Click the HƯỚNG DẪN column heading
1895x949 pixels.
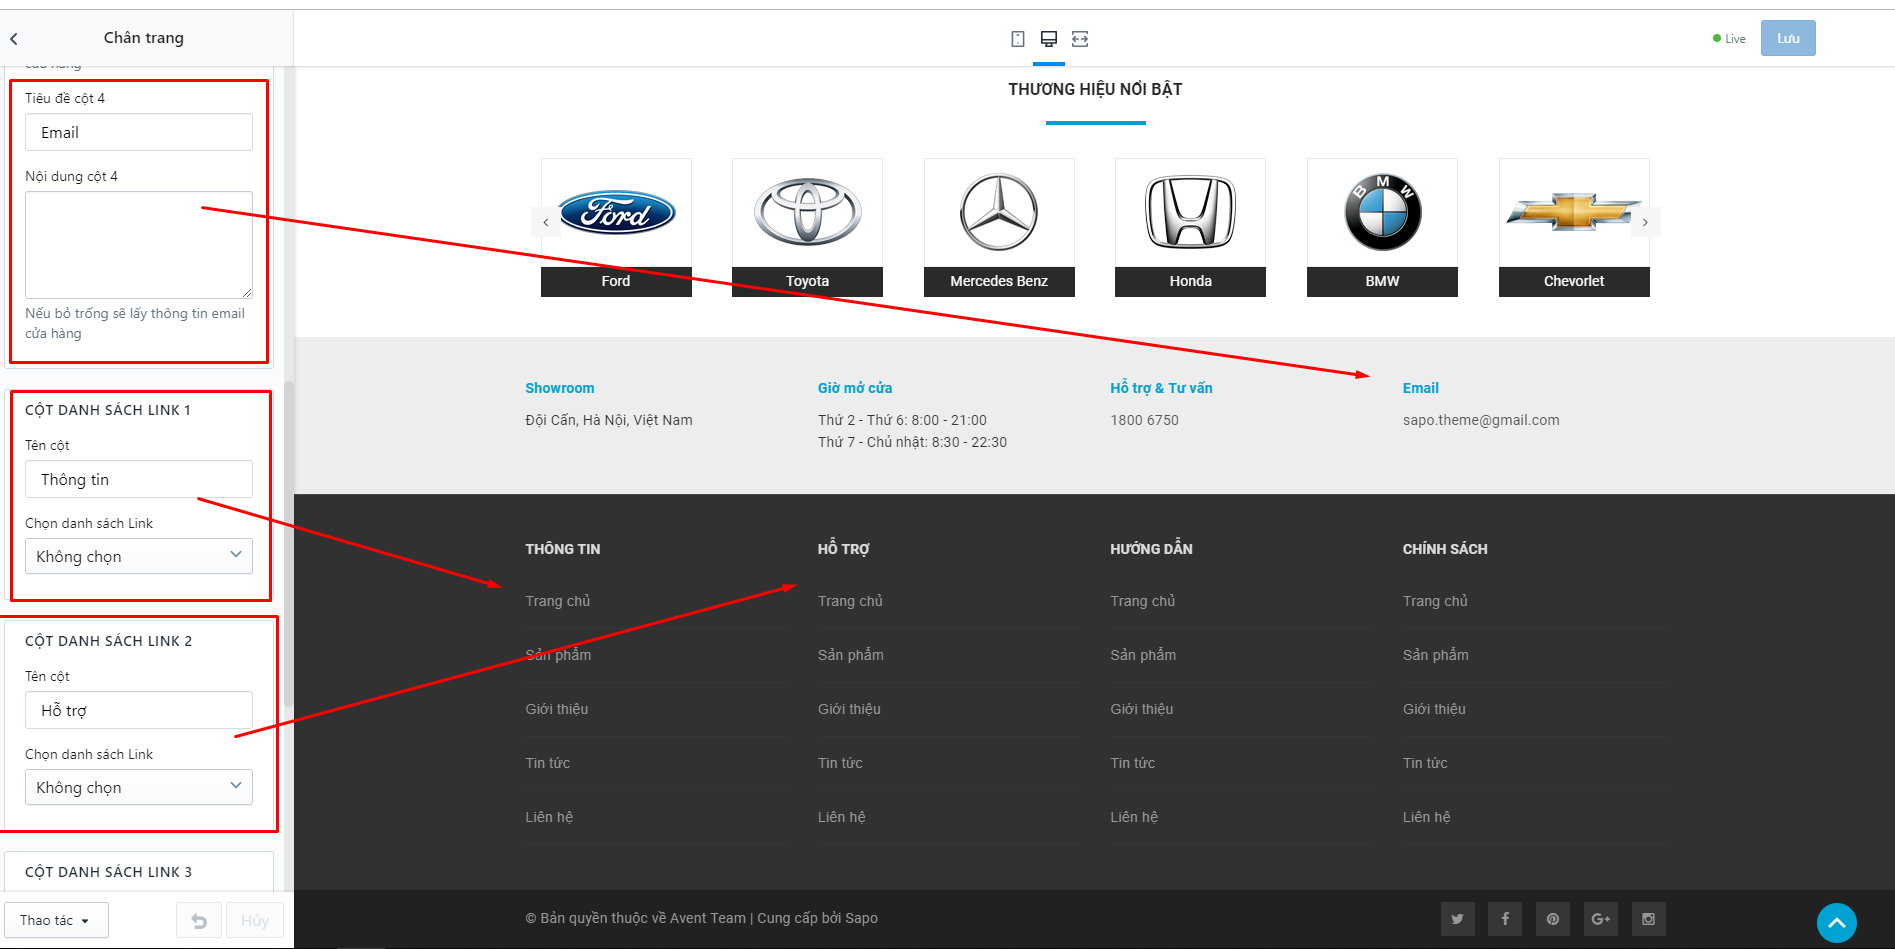1151,548
